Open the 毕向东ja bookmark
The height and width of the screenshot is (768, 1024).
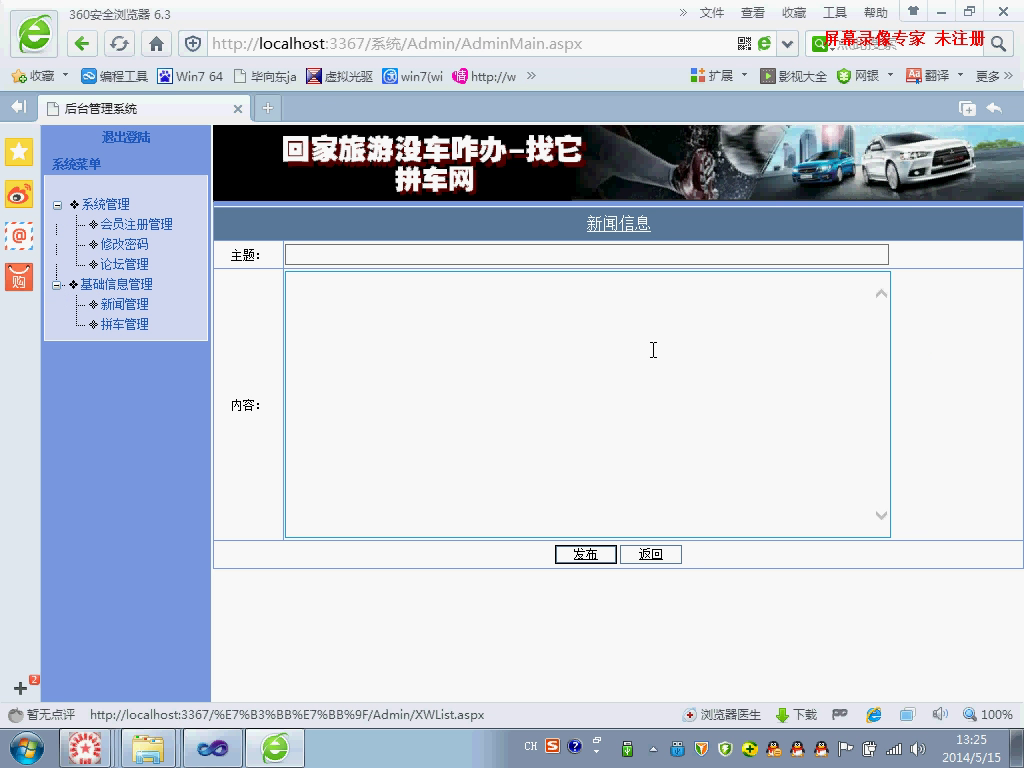[265, 76]
